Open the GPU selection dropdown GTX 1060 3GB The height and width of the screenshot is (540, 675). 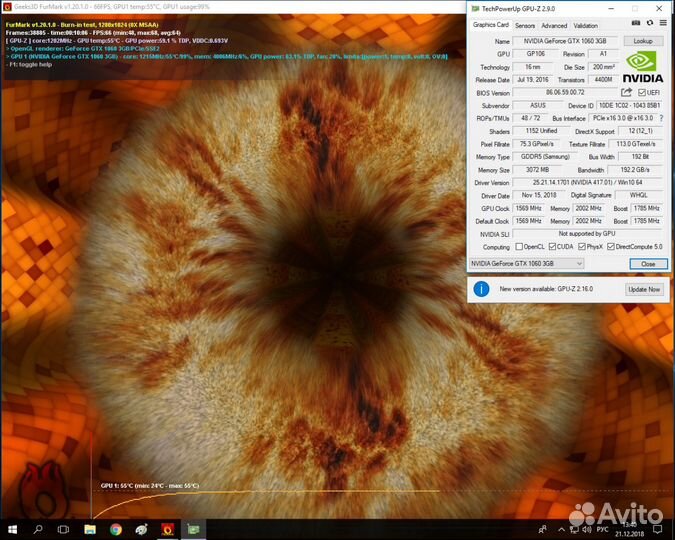point(526,264)
